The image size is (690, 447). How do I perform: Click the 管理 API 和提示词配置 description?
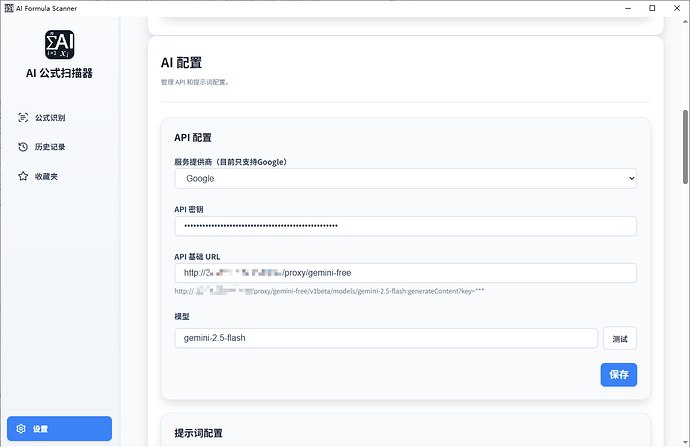point(195,82)
